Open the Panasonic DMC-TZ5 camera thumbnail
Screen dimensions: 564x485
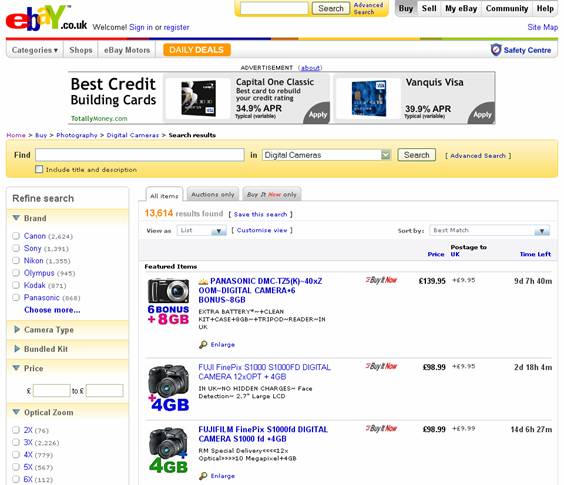point(168,302)
